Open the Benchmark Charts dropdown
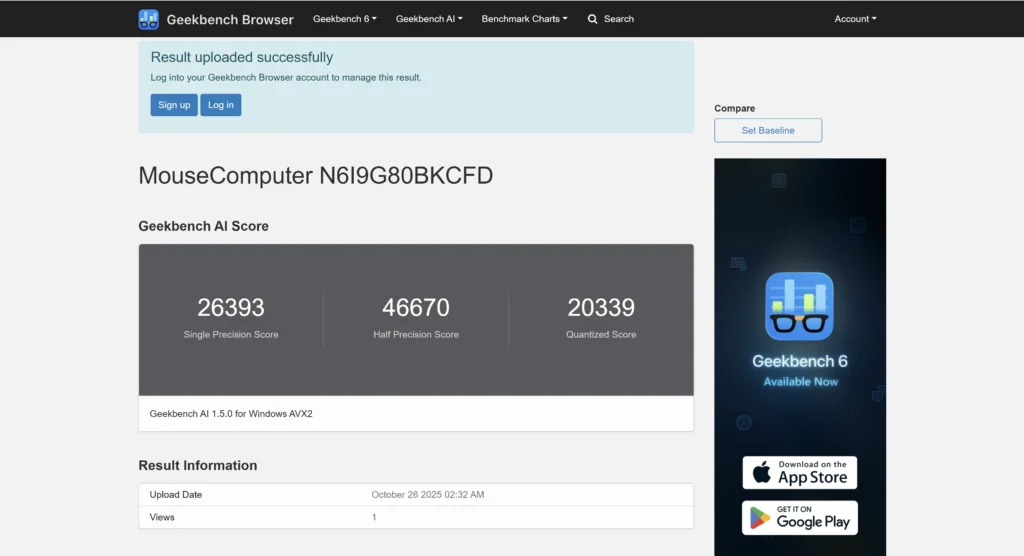The width and height of the screenshot is (1024, 556). [x=524, y=19]
